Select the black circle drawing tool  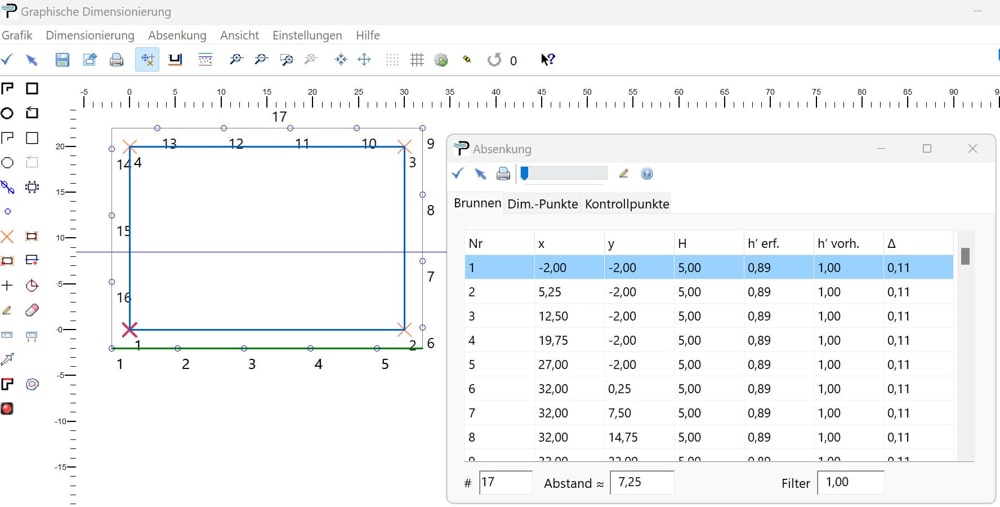tap(7, 113)
